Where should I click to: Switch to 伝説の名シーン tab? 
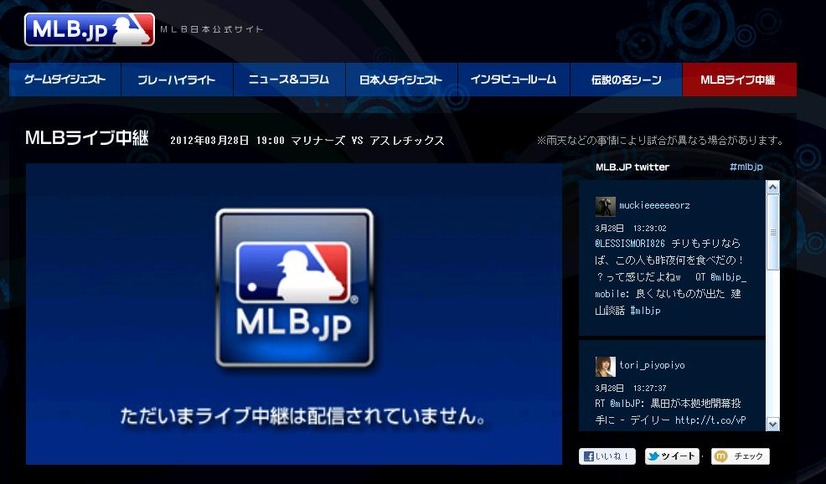[626, 80]
